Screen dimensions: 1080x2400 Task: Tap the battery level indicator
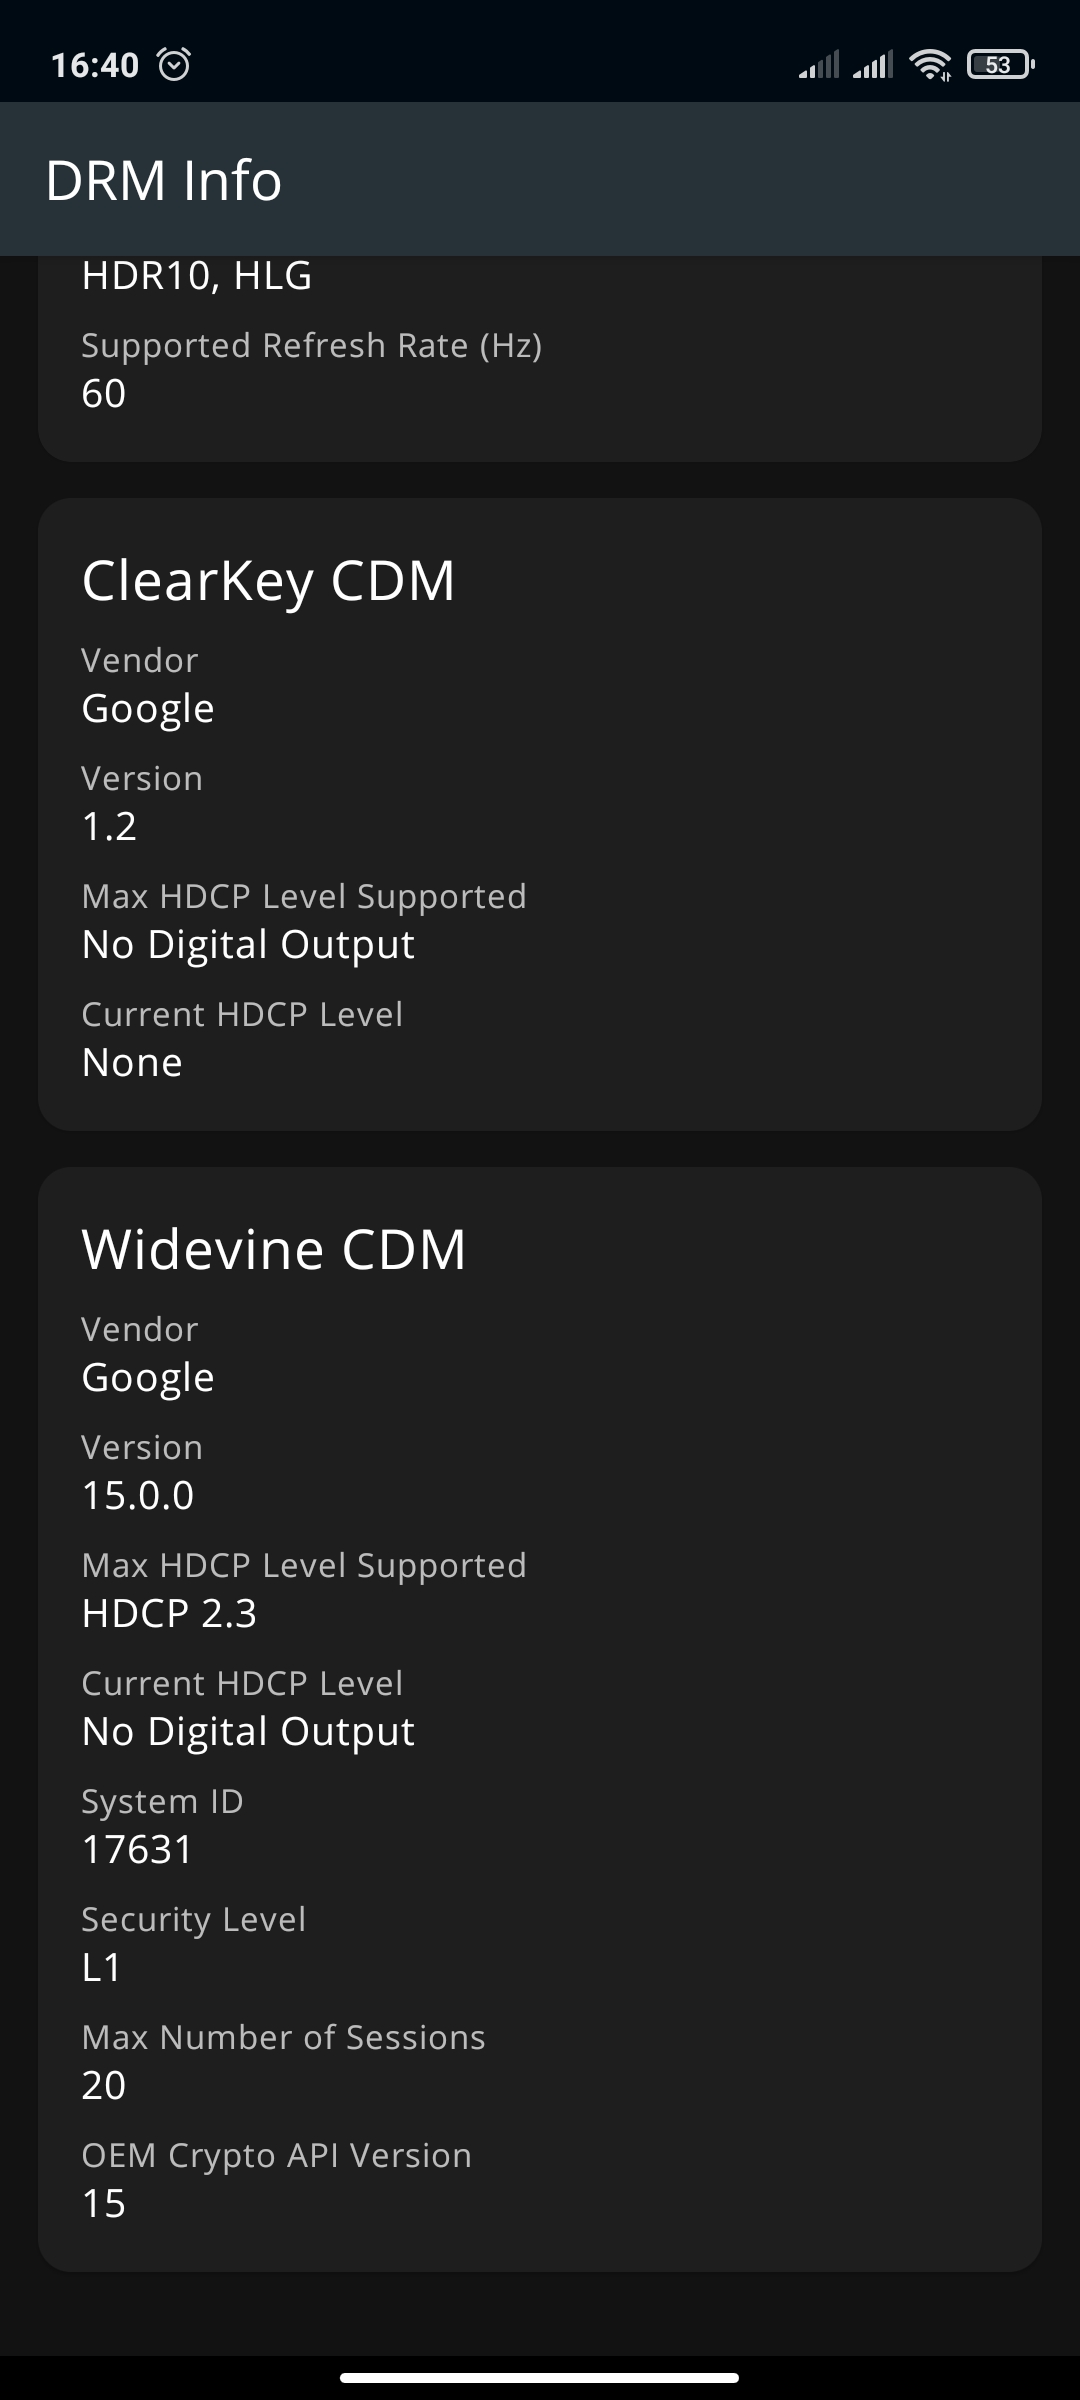click(x=1000, y=65)
